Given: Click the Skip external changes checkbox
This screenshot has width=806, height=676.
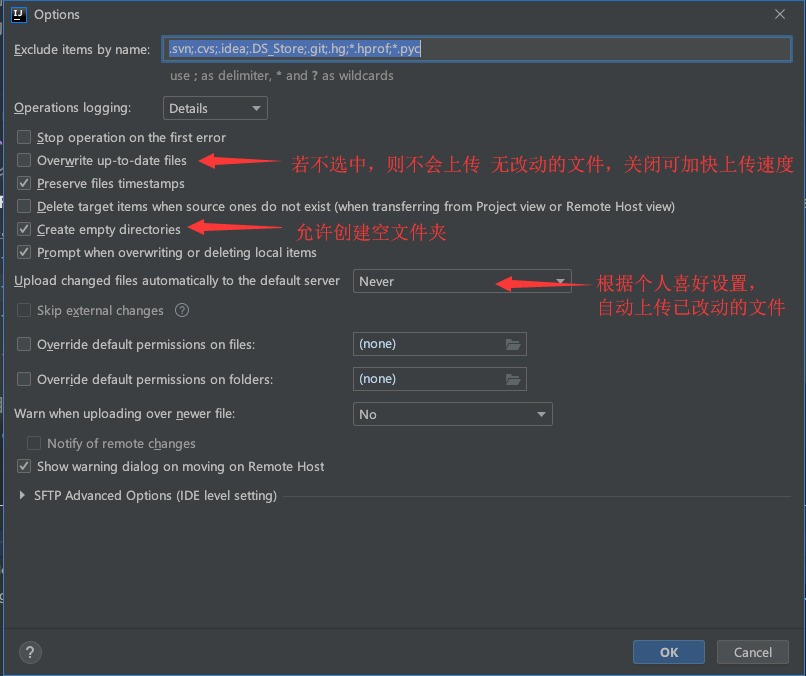Looking at the screenshot, I should click(24, 310).
